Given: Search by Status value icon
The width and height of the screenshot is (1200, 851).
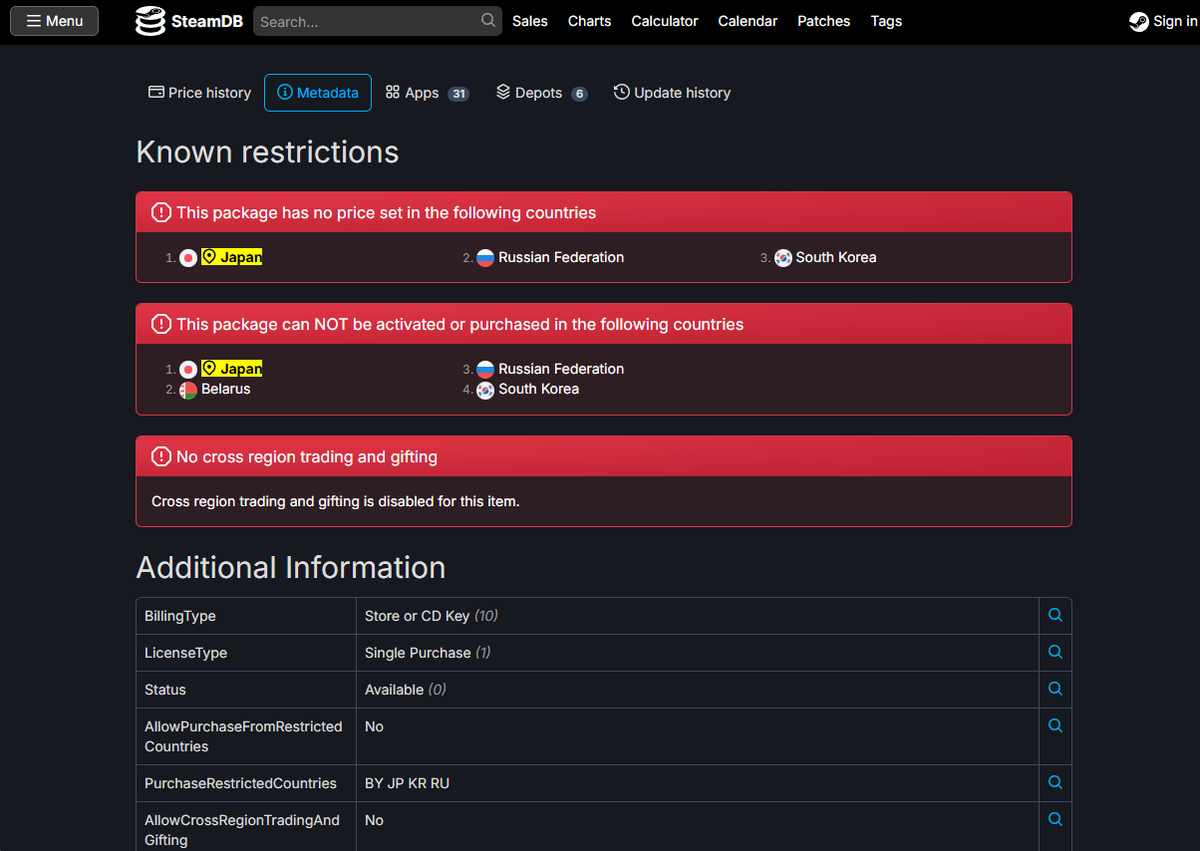Looking at the screenshot, I should 1055,689.
